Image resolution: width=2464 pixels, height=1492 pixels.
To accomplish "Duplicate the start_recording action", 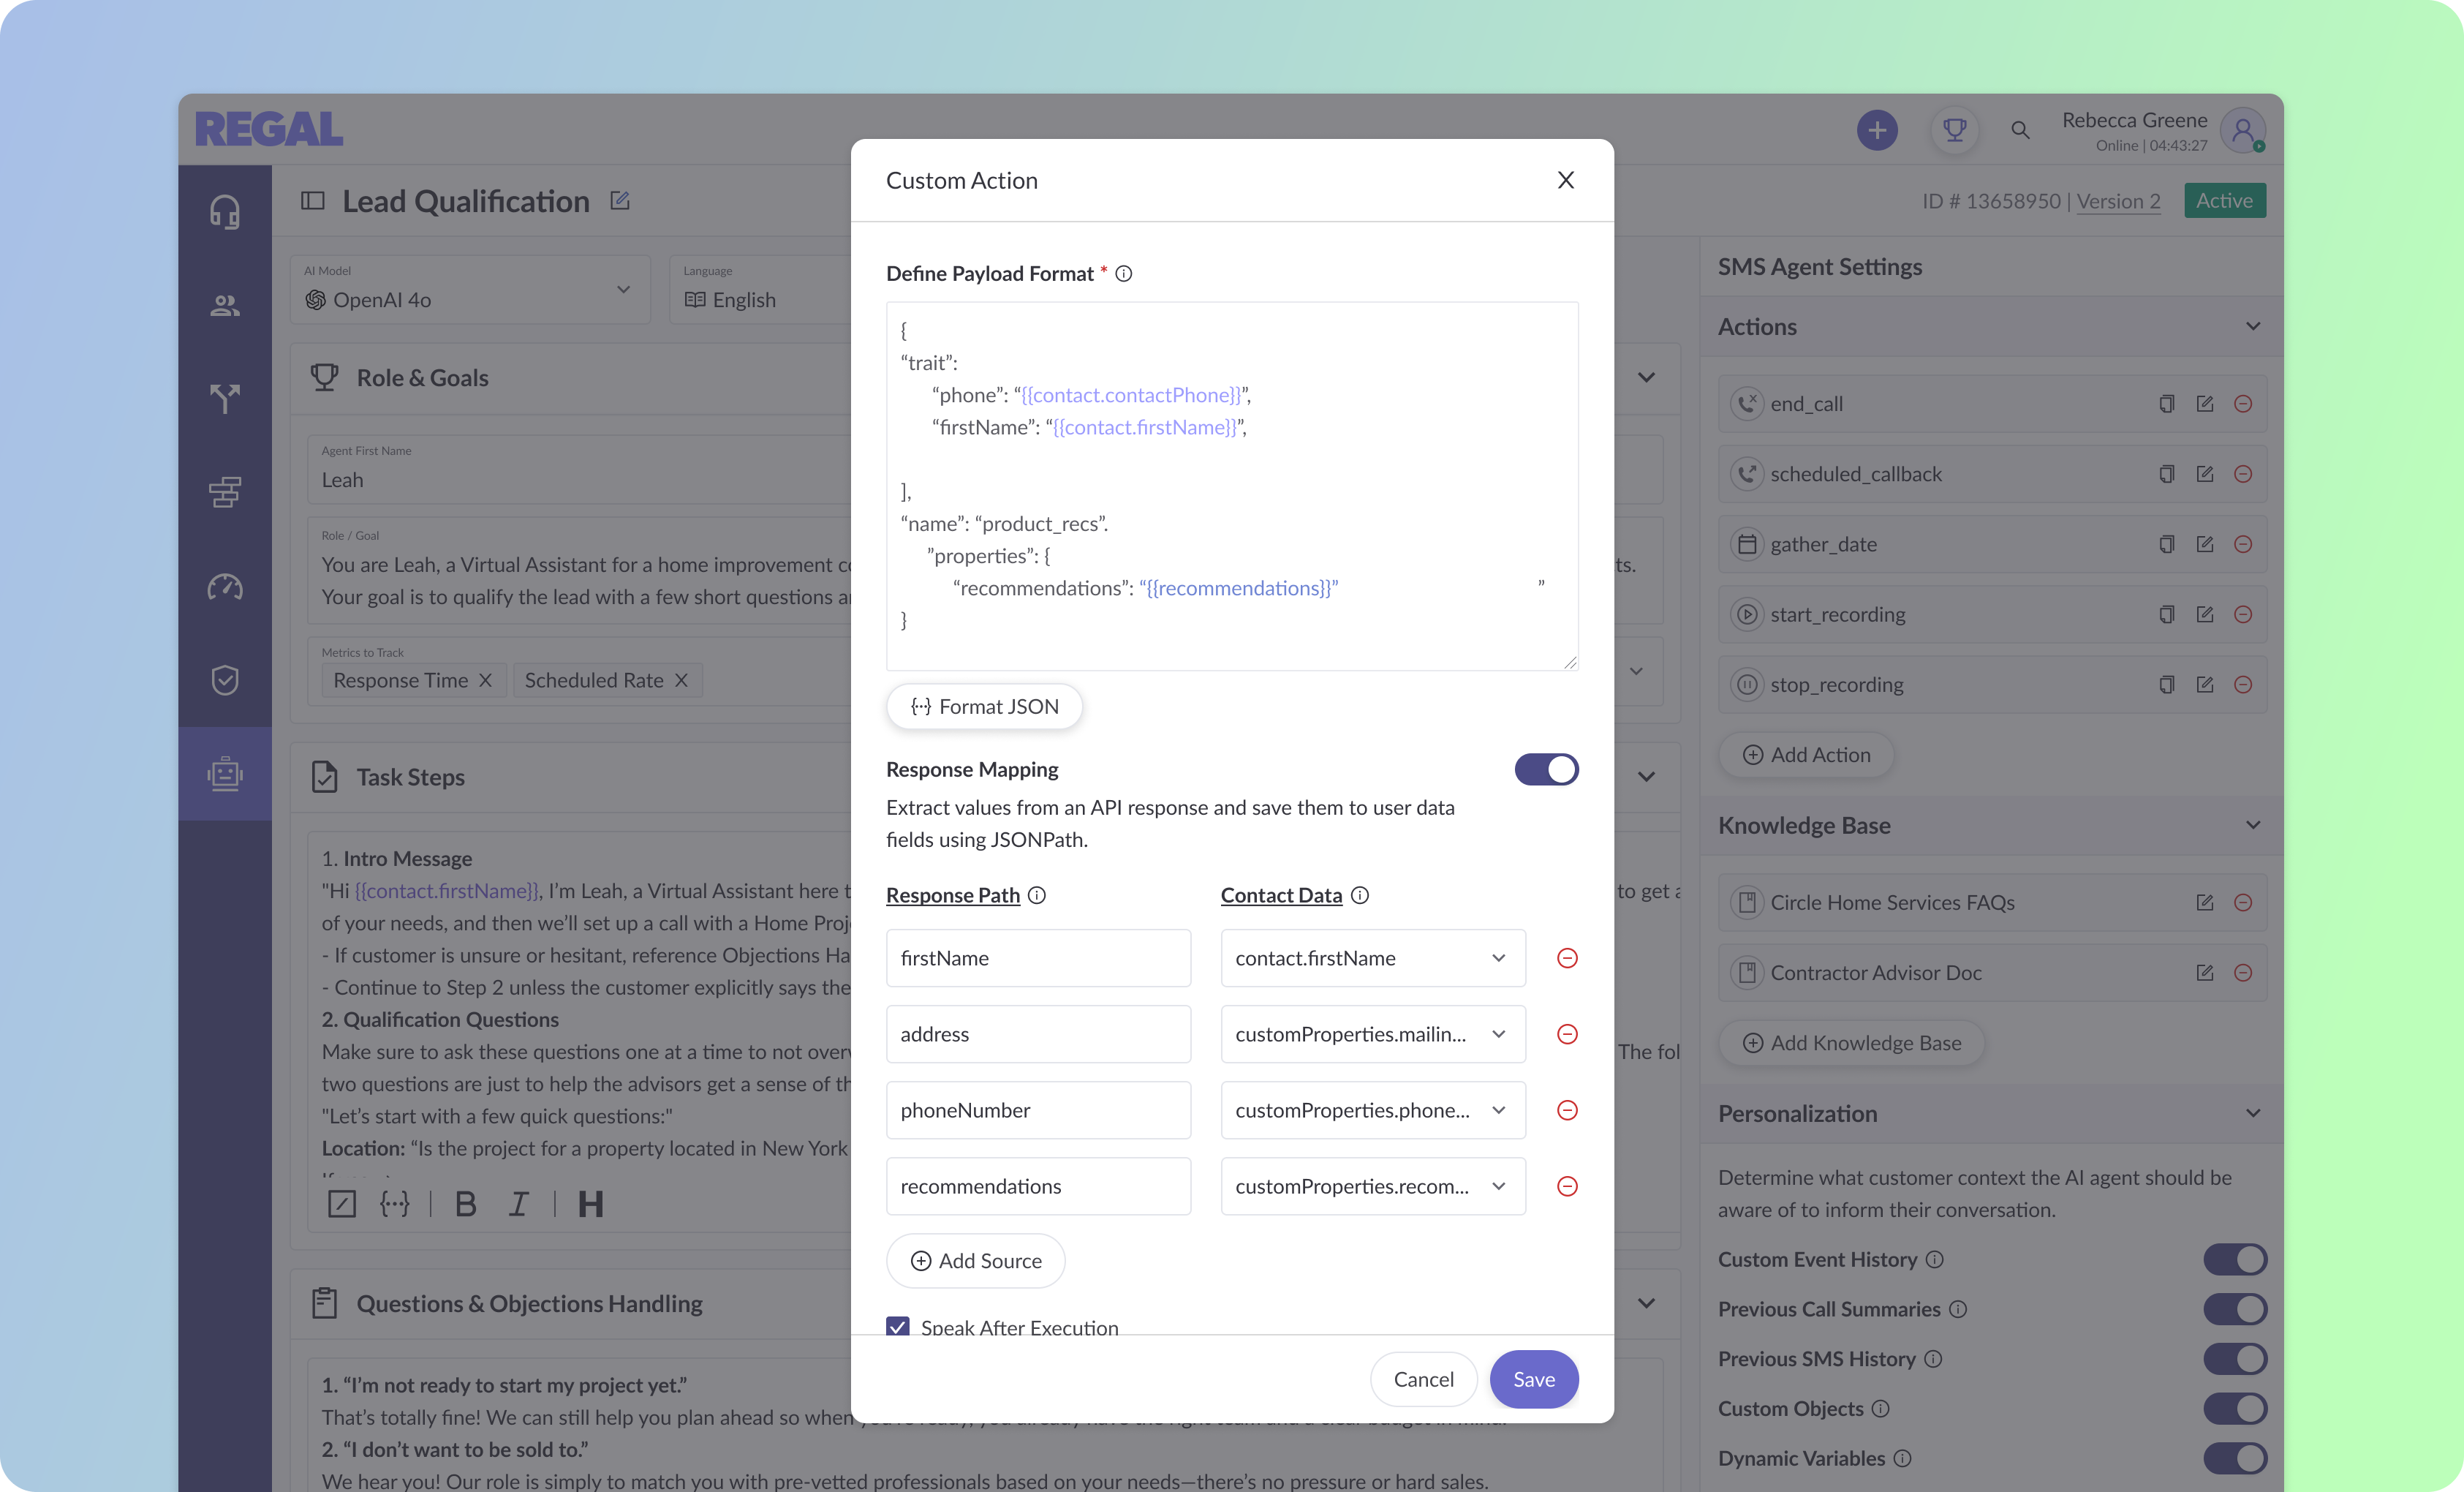I will coord(2166,614).
